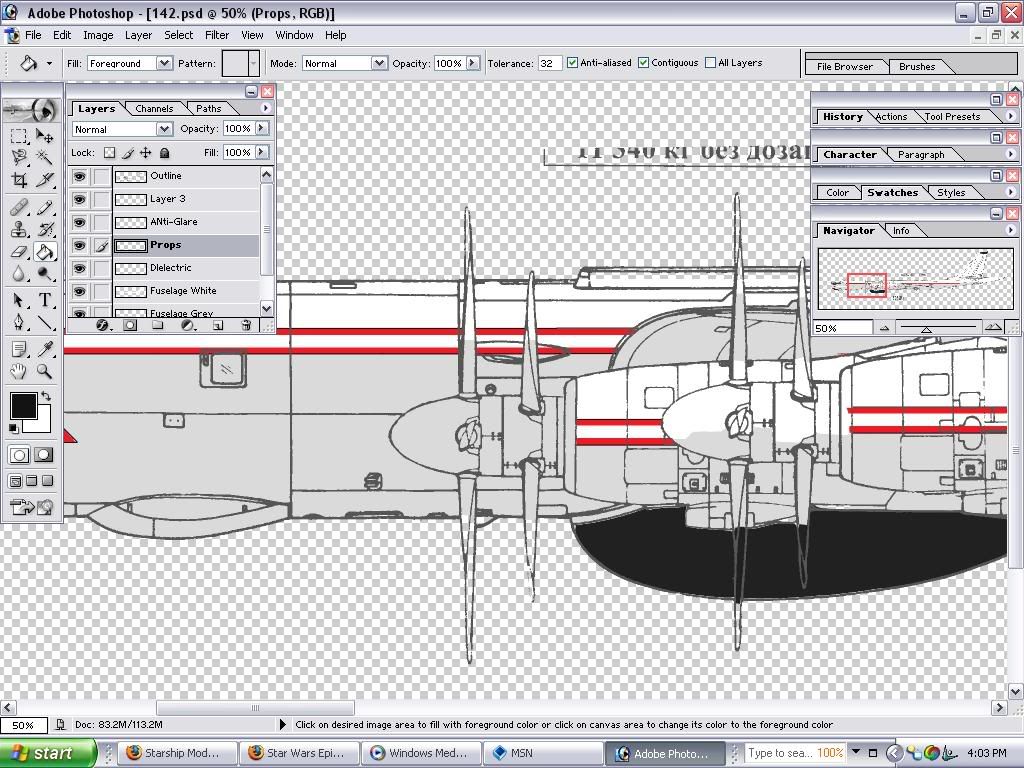The image size is (1024, 768).
Task: Hide the Dielectric layer
Action: tap(79, 268)
